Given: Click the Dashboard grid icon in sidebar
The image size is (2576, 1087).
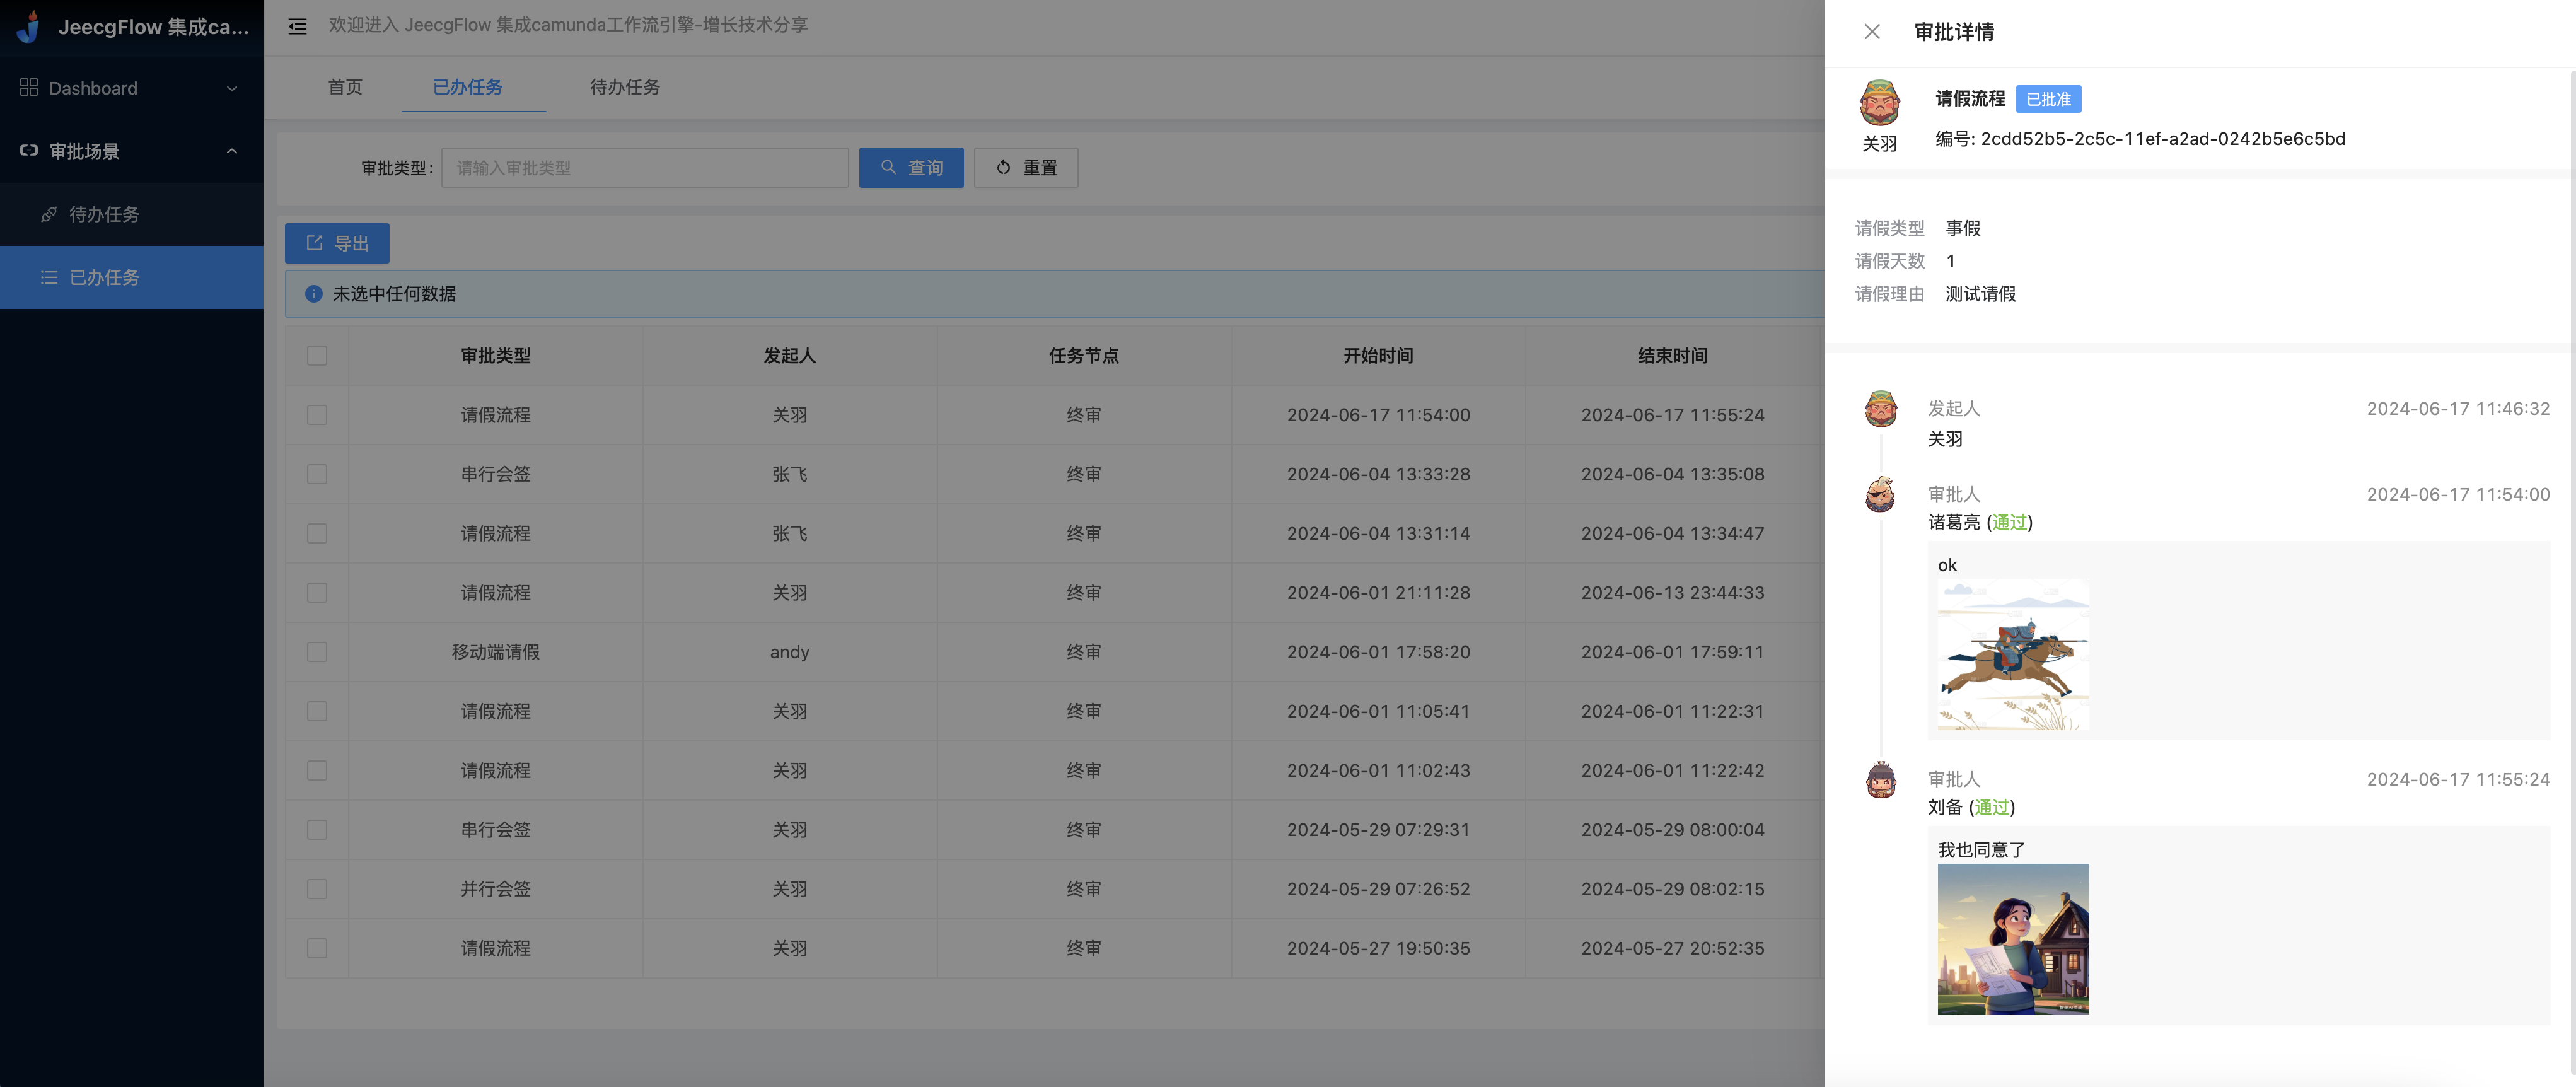Looking at the screenshot, I should [x=28, y=88].
